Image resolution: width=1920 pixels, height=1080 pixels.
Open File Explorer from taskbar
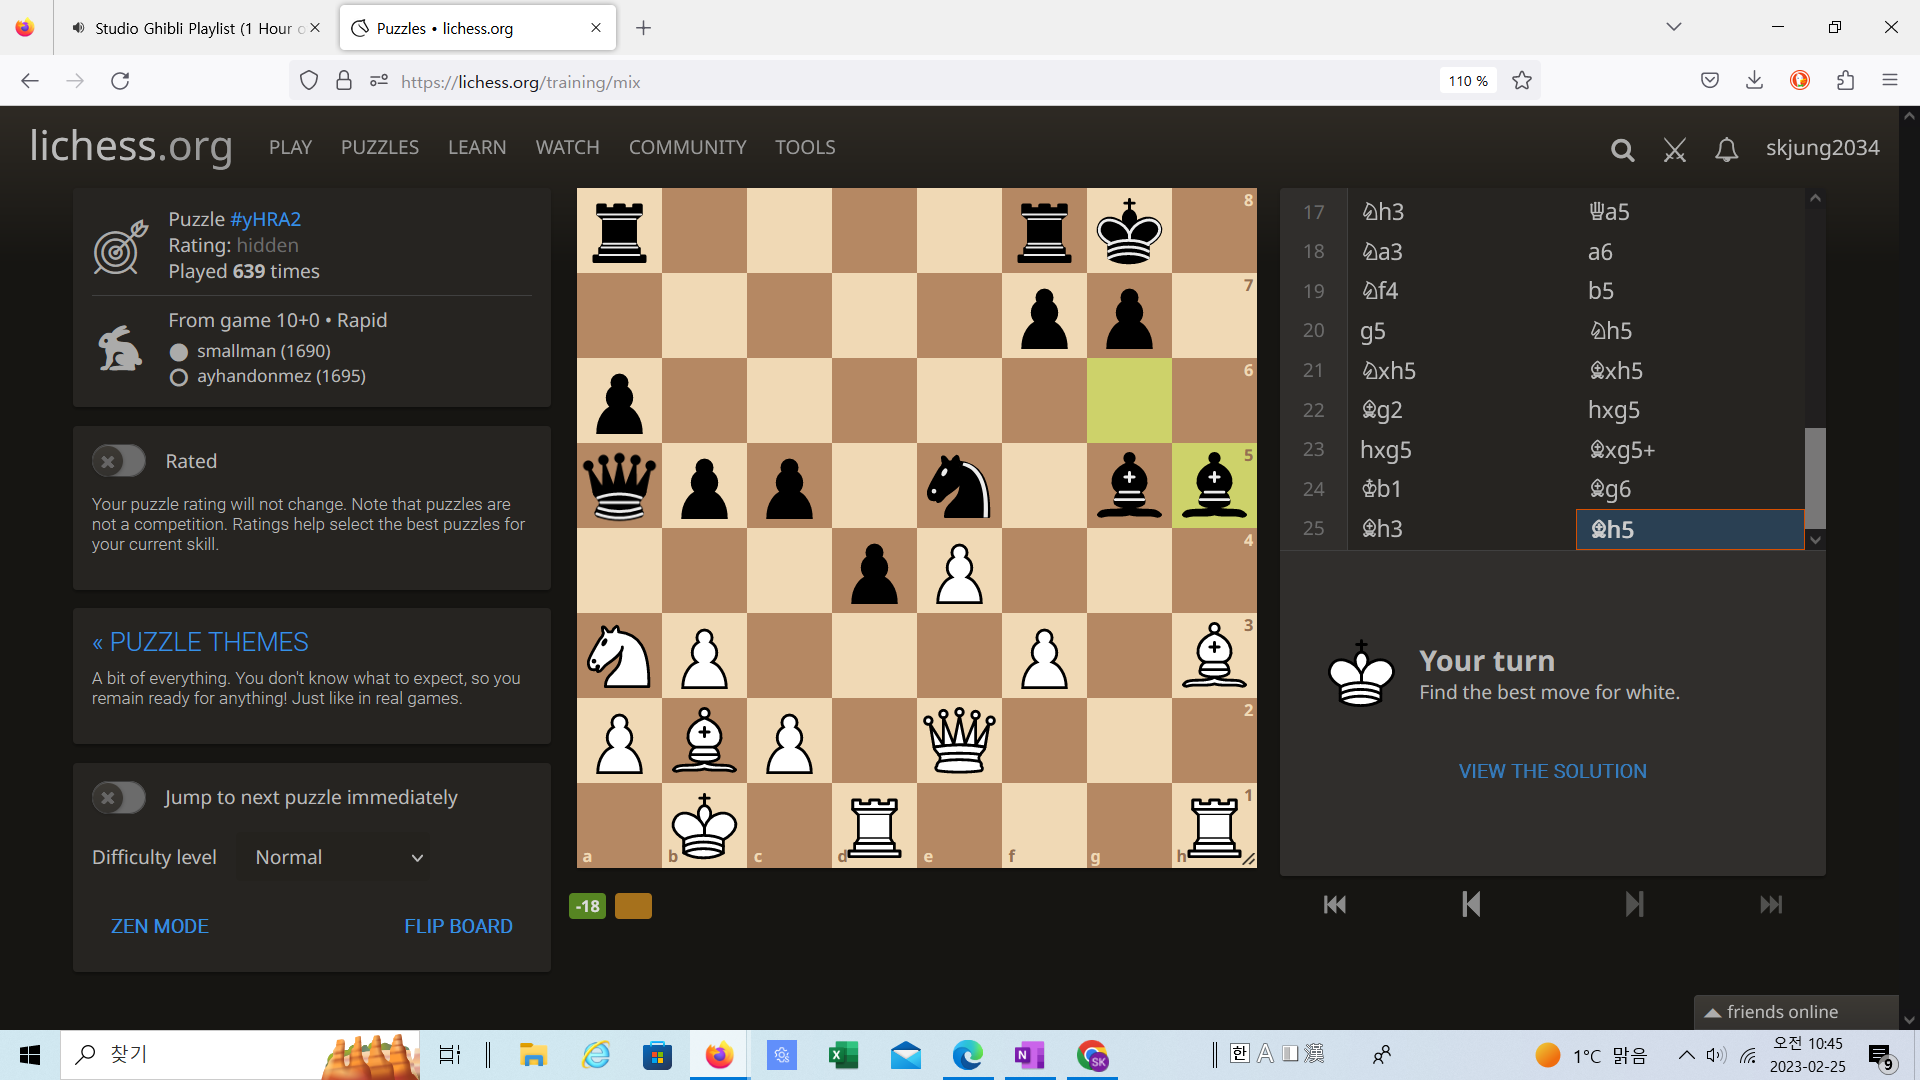[x=533, y=1055]
